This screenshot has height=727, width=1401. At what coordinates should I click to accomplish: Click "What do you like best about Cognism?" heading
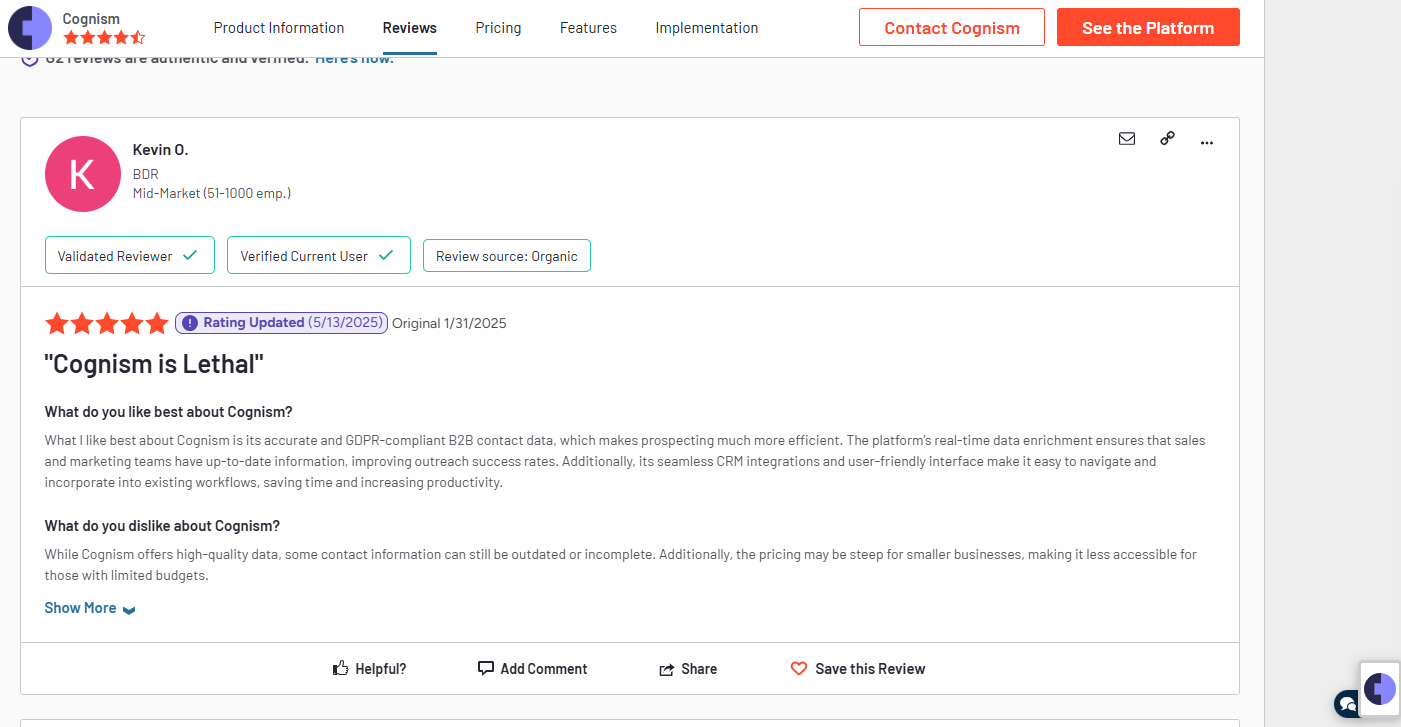(168, 412)
